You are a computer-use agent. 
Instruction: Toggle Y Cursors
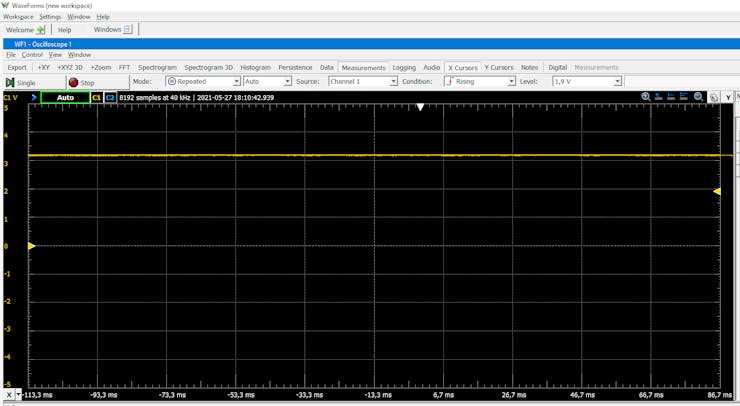click(499, 68)
